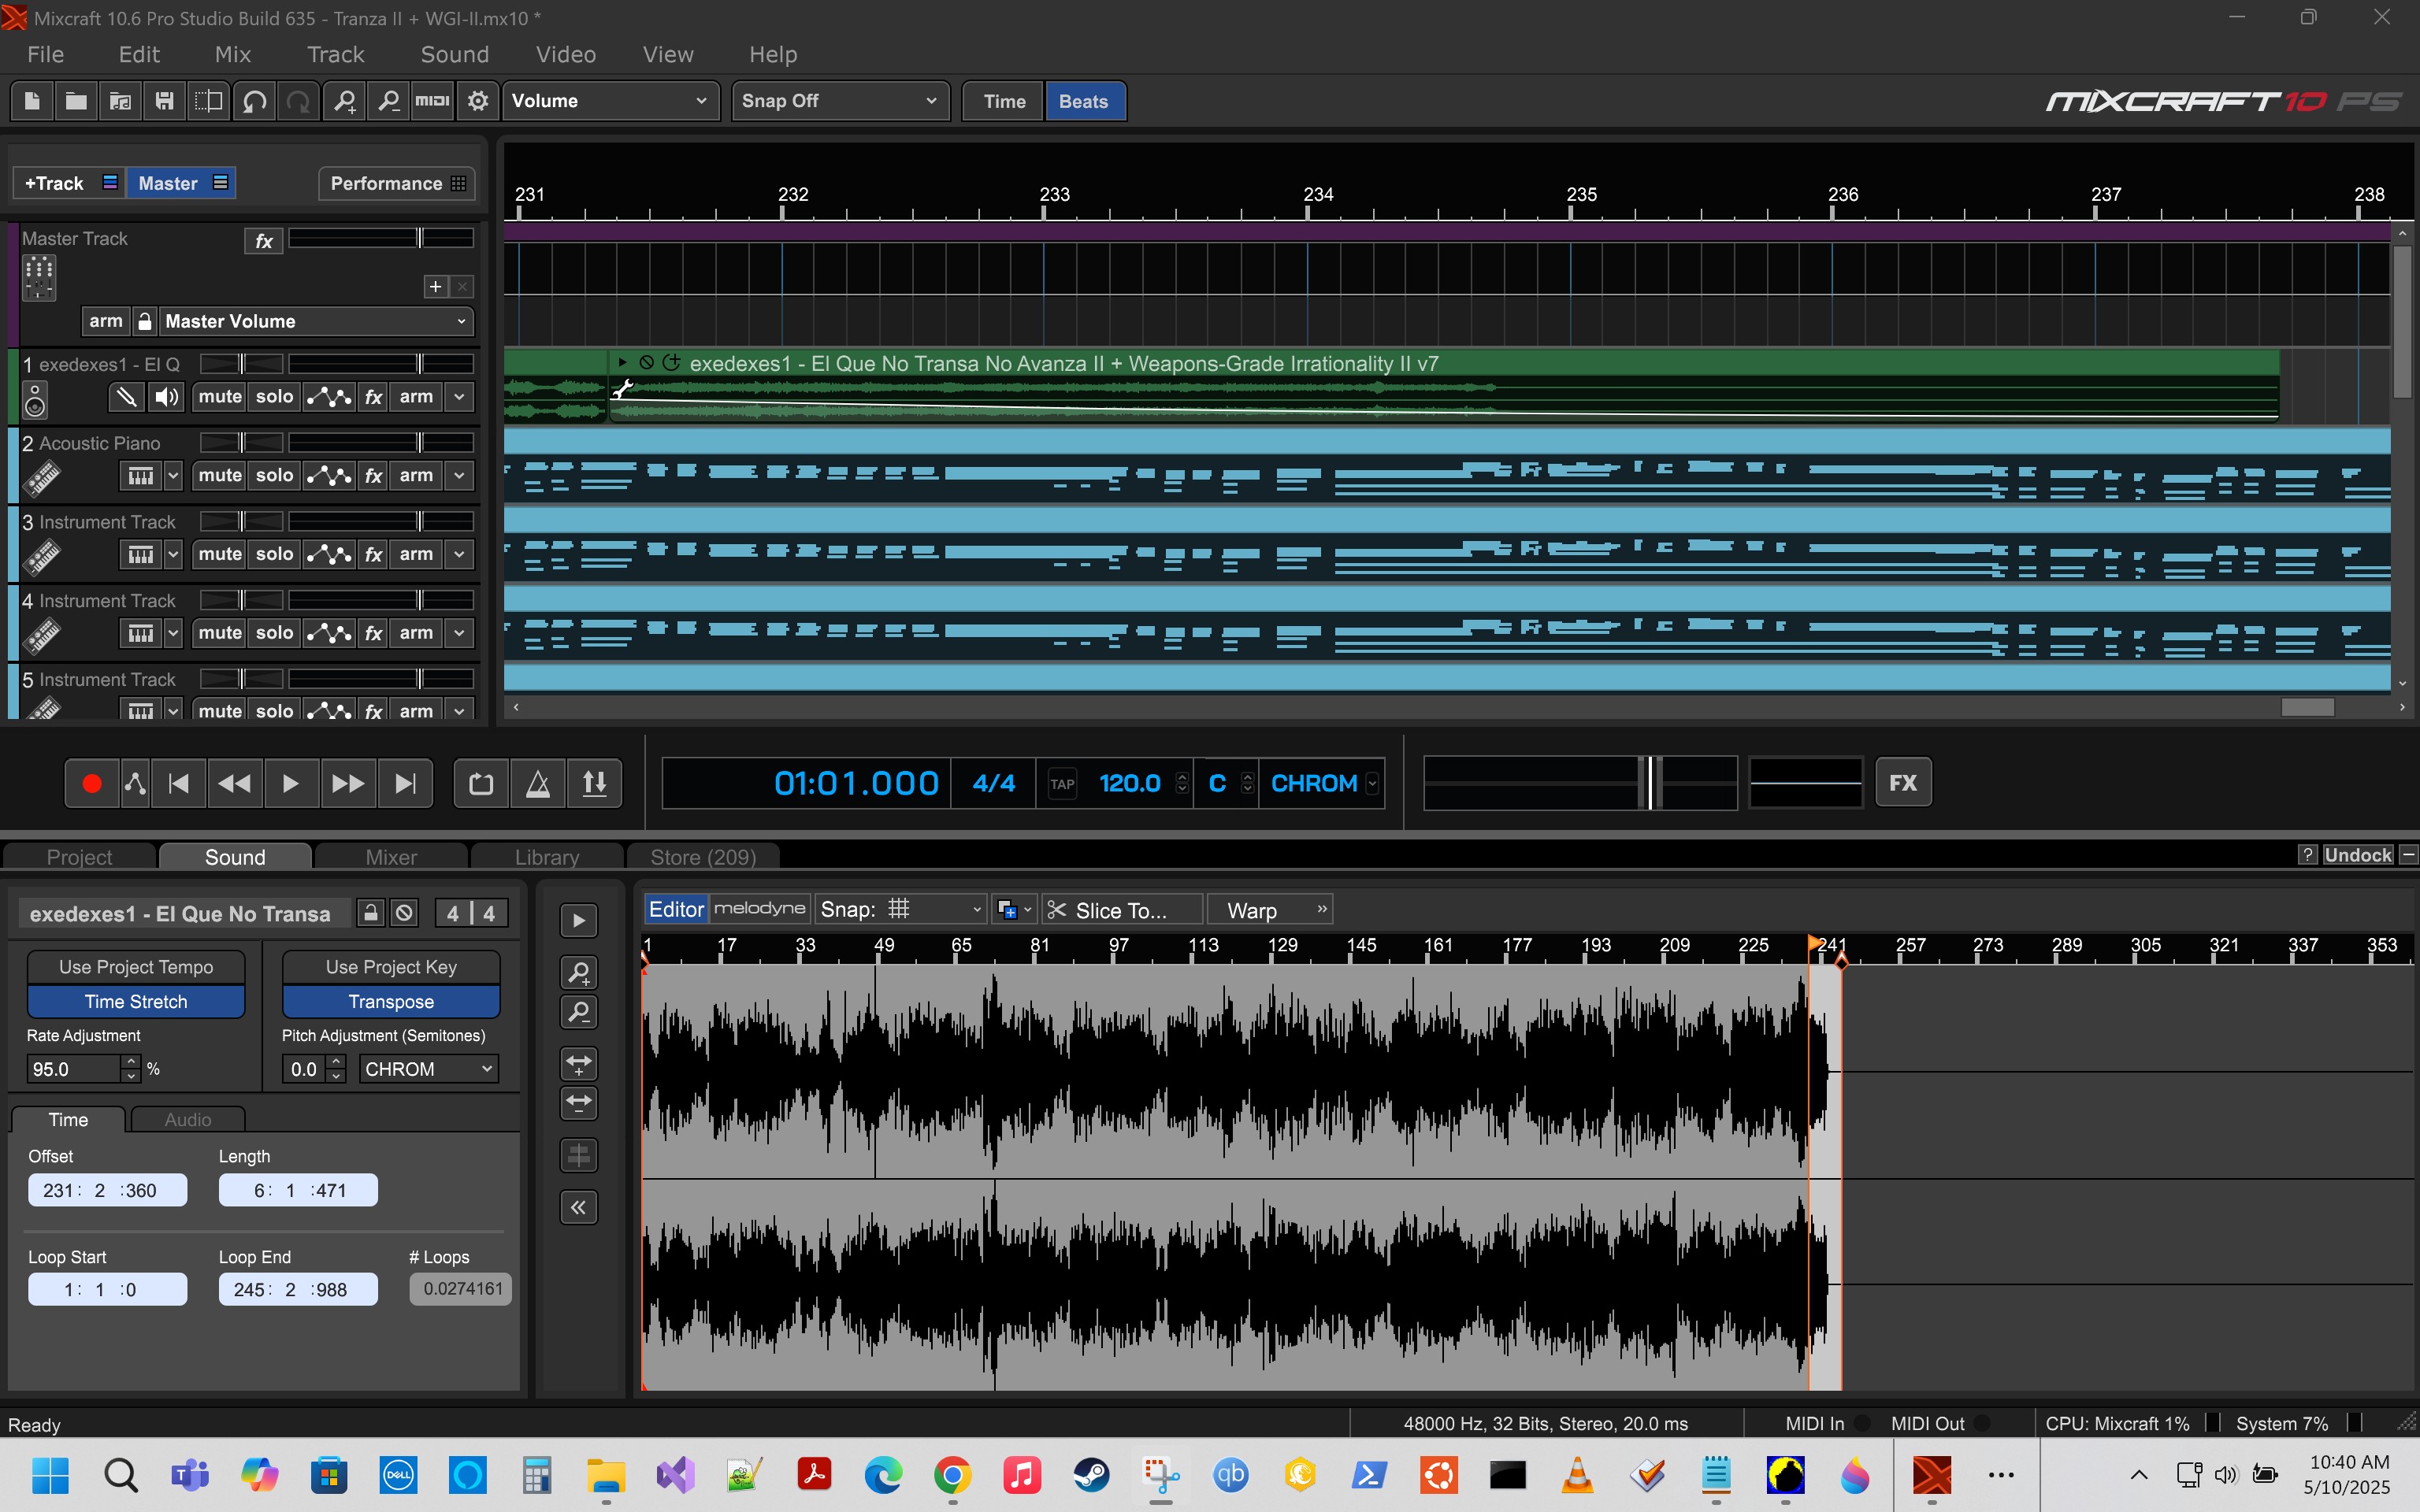Create a new project with the blank-page icon
The image size is (2420, 1512).
(x=32, y=101)
